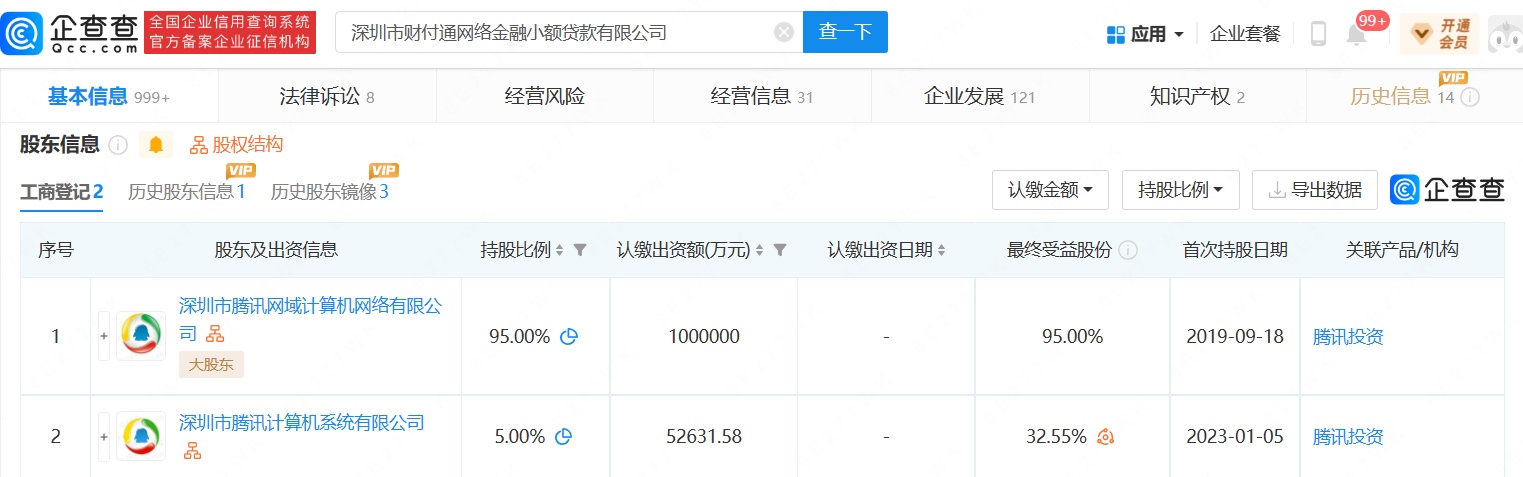Screen dimensions: 1523x477
Task: Sort by 持股比例 column arrows
Action: point(559,250)
